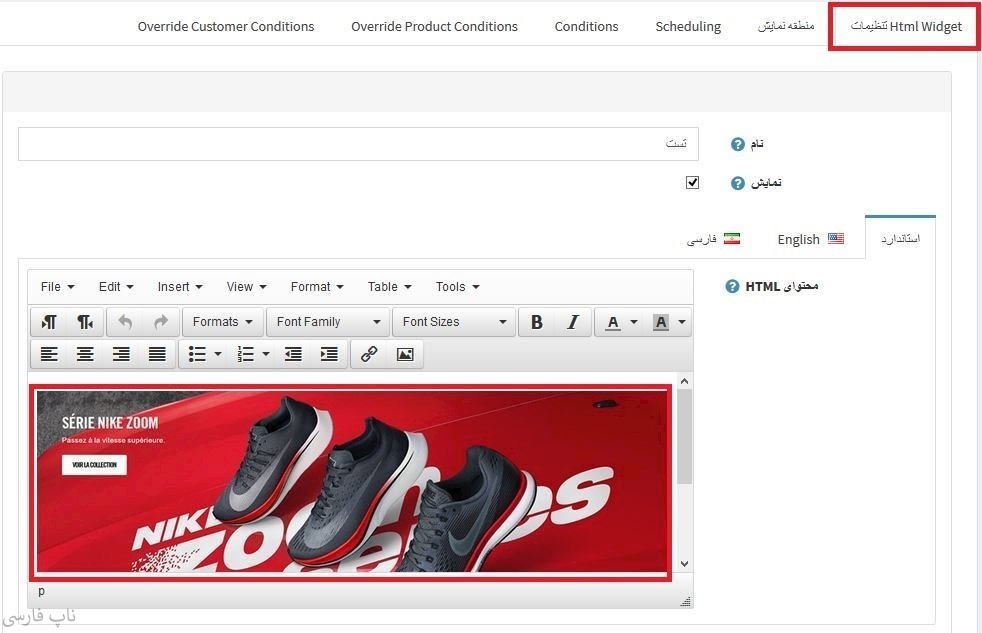Open the Font Family dropdown
982x633 pixels.
(x=328, y=322)
